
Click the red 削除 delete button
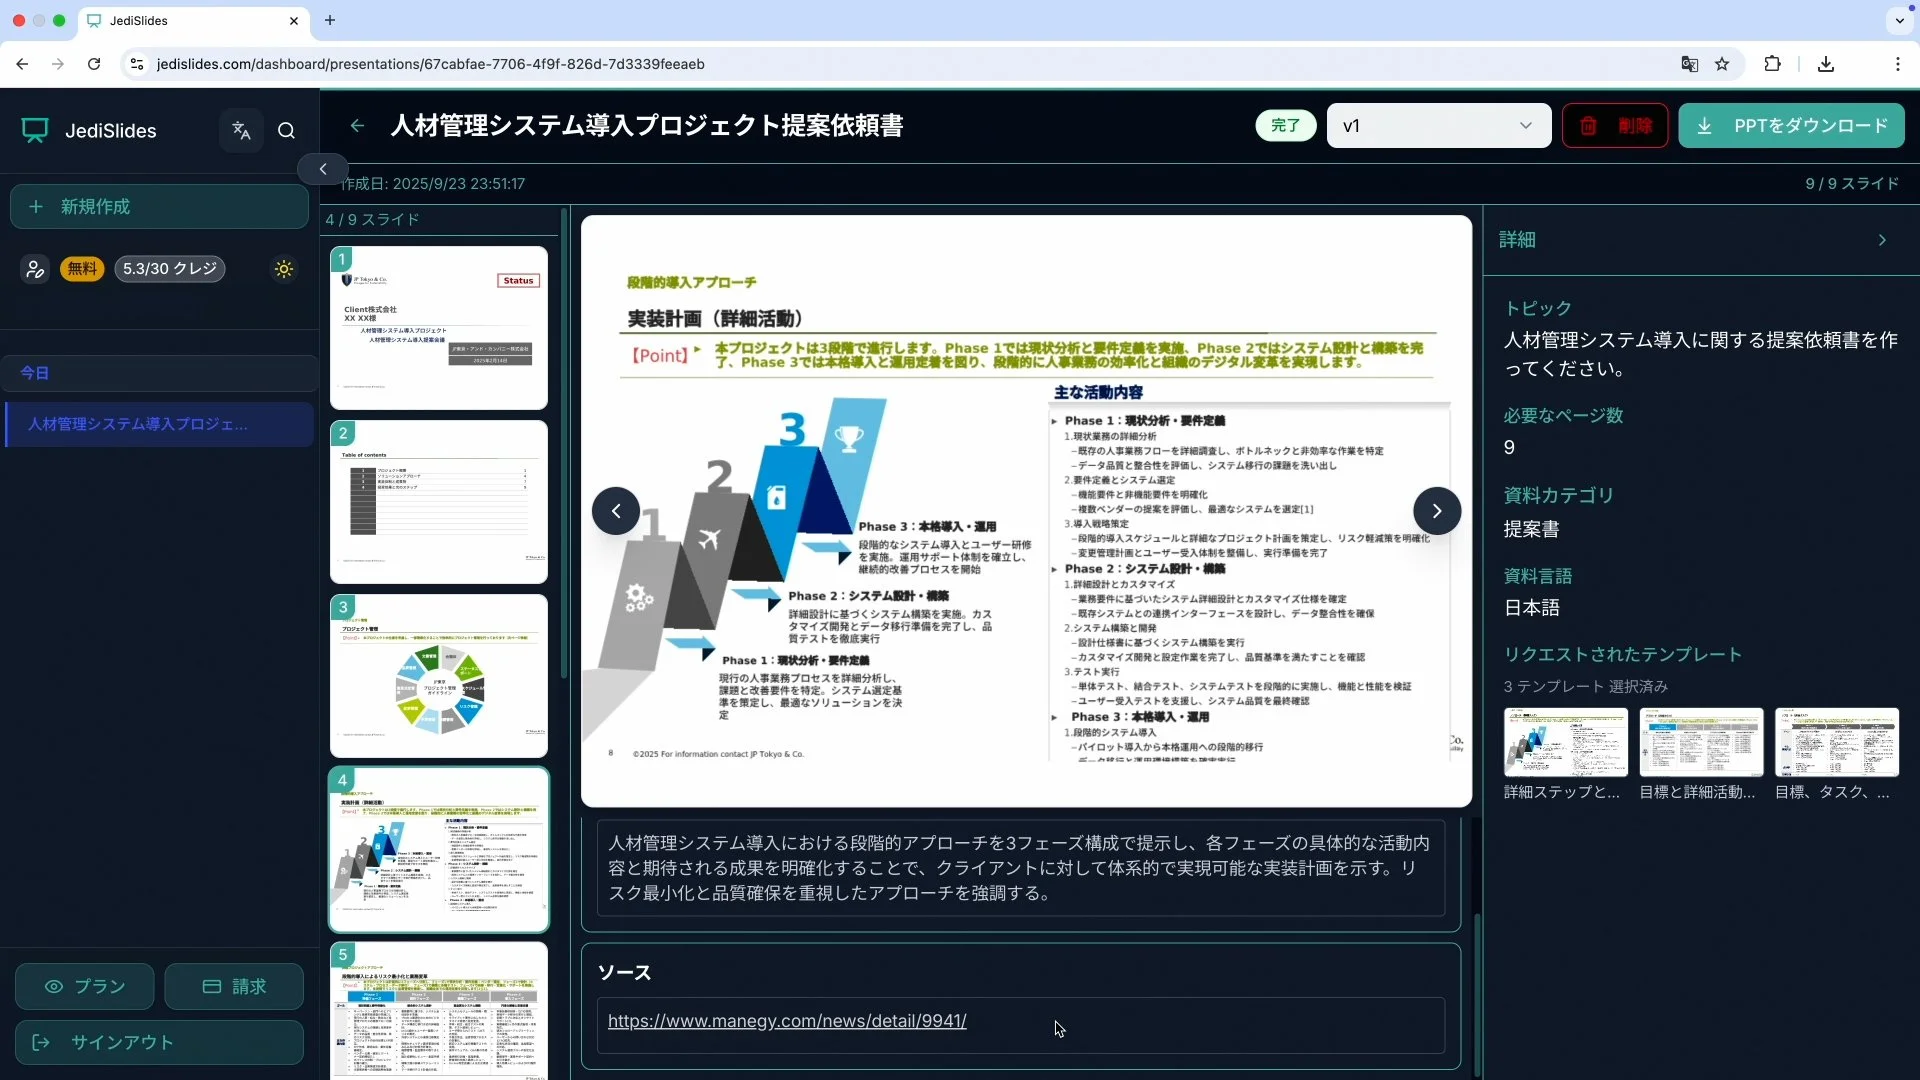(x=1615, y=126)
